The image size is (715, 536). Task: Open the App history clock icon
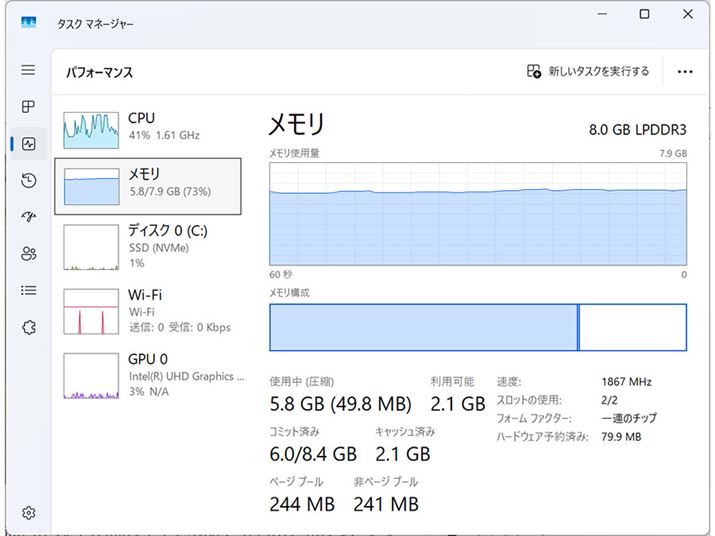tap(29, 180)
